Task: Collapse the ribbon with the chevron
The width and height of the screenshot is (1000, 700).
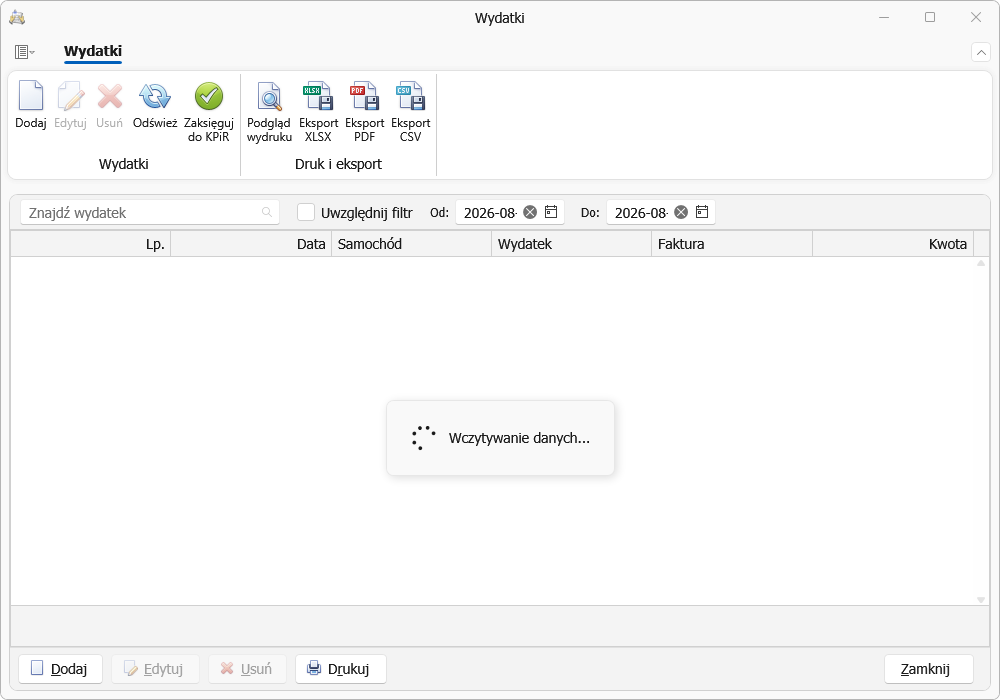Action: point(981,52)
